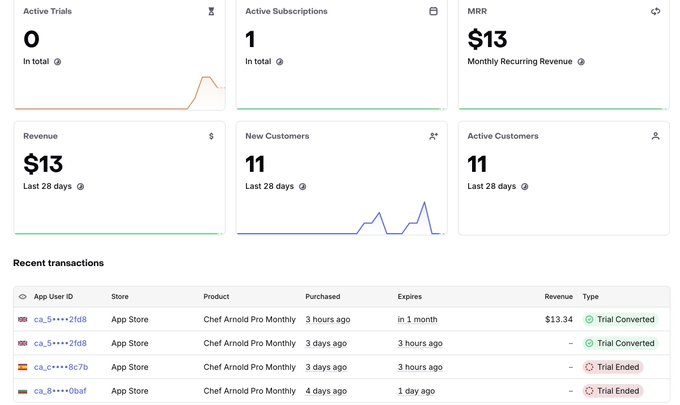Toggle the eye icon in transactions table header

point(23,297)
